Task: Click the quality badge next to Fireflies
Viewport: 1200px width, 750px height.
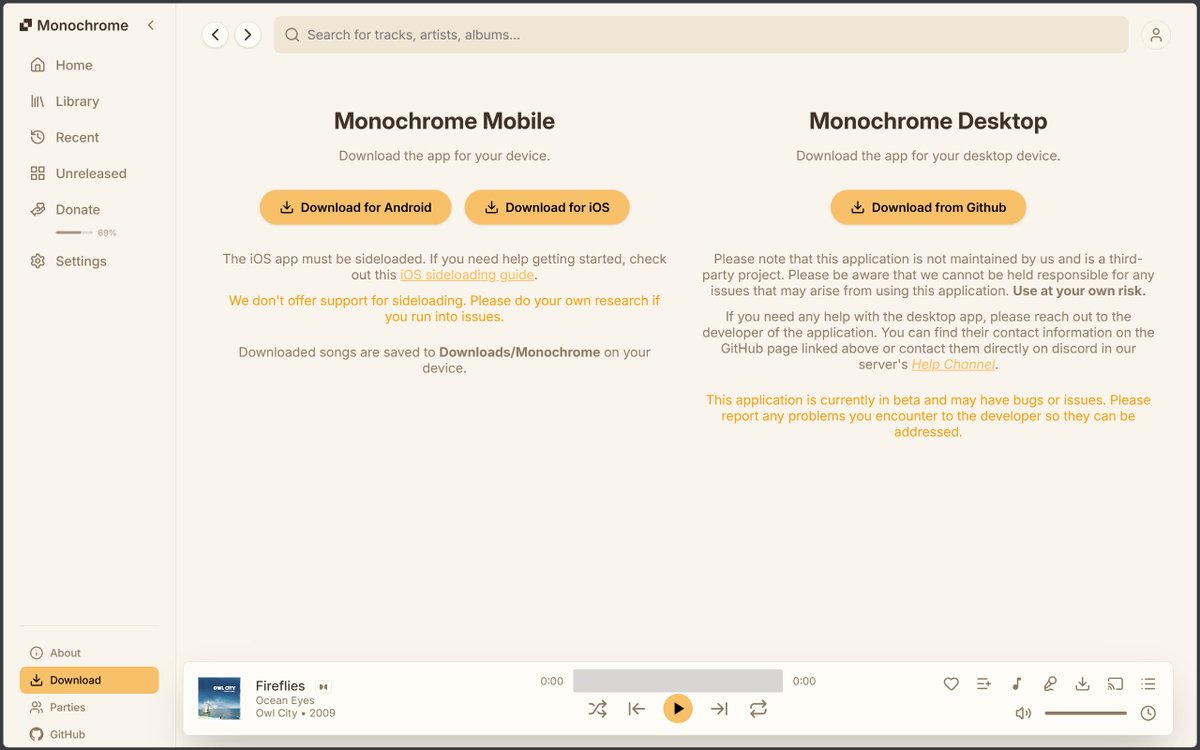Action: point(323,687)
